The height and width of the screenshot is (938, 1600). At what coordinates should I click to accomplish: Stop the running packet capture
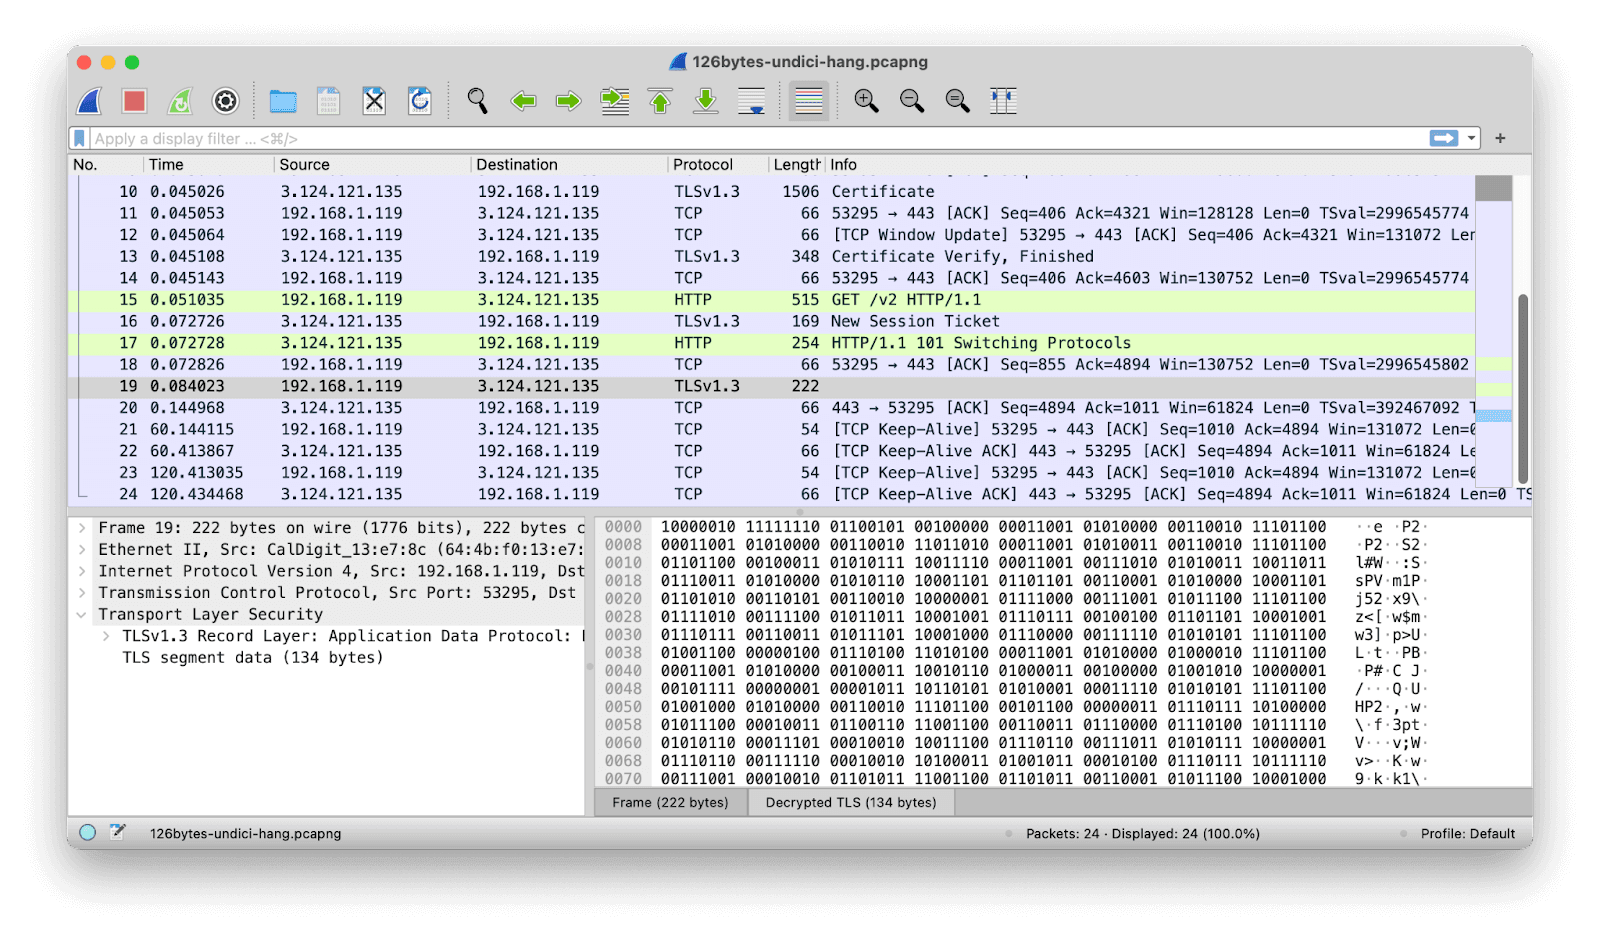pyautogui.click(x=135, y=101)
